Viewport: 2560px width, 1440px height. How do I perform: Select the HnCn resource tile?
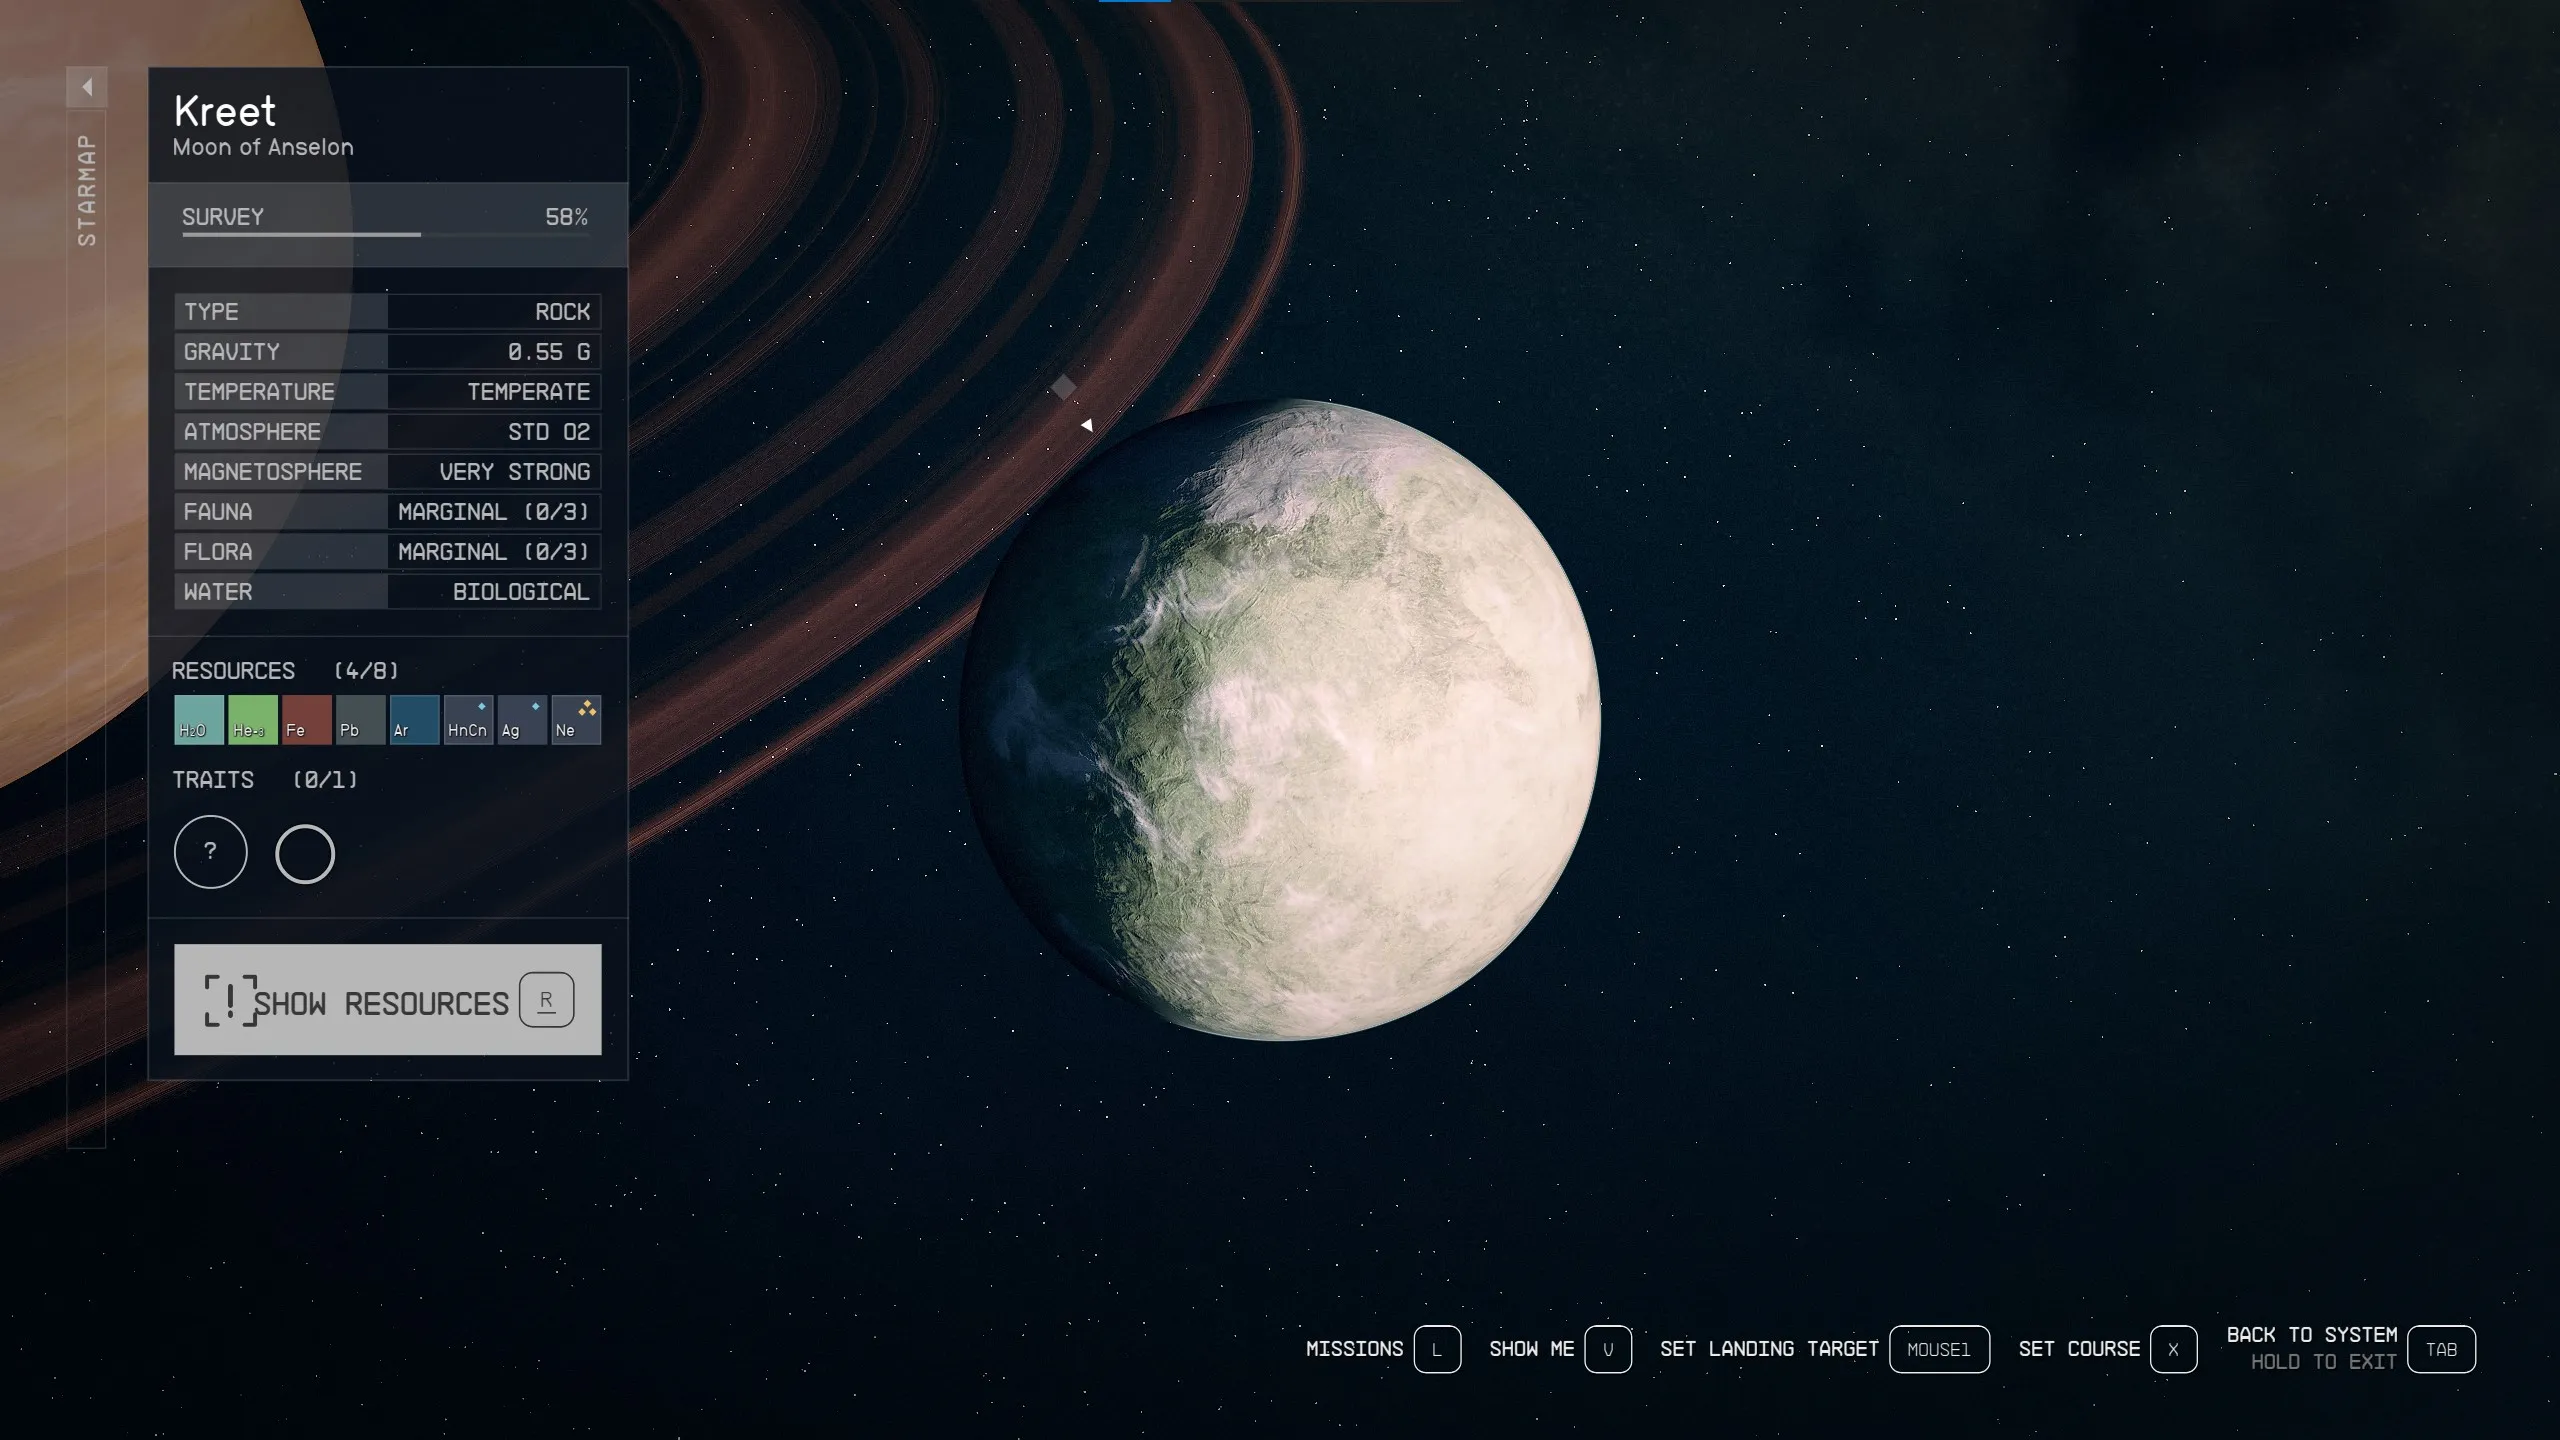pyautogui.click(x=468, y=720)
